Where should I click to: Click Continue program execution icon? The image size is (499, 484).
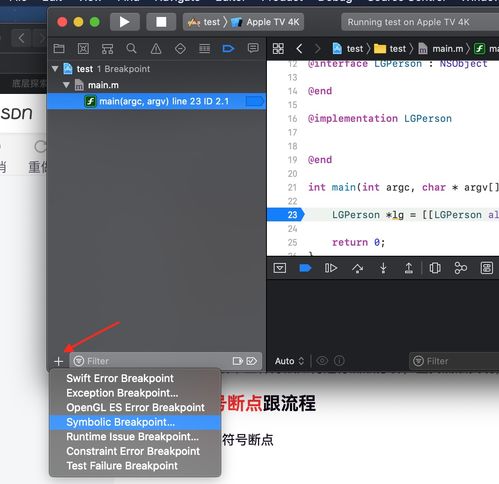coord(331,268)
